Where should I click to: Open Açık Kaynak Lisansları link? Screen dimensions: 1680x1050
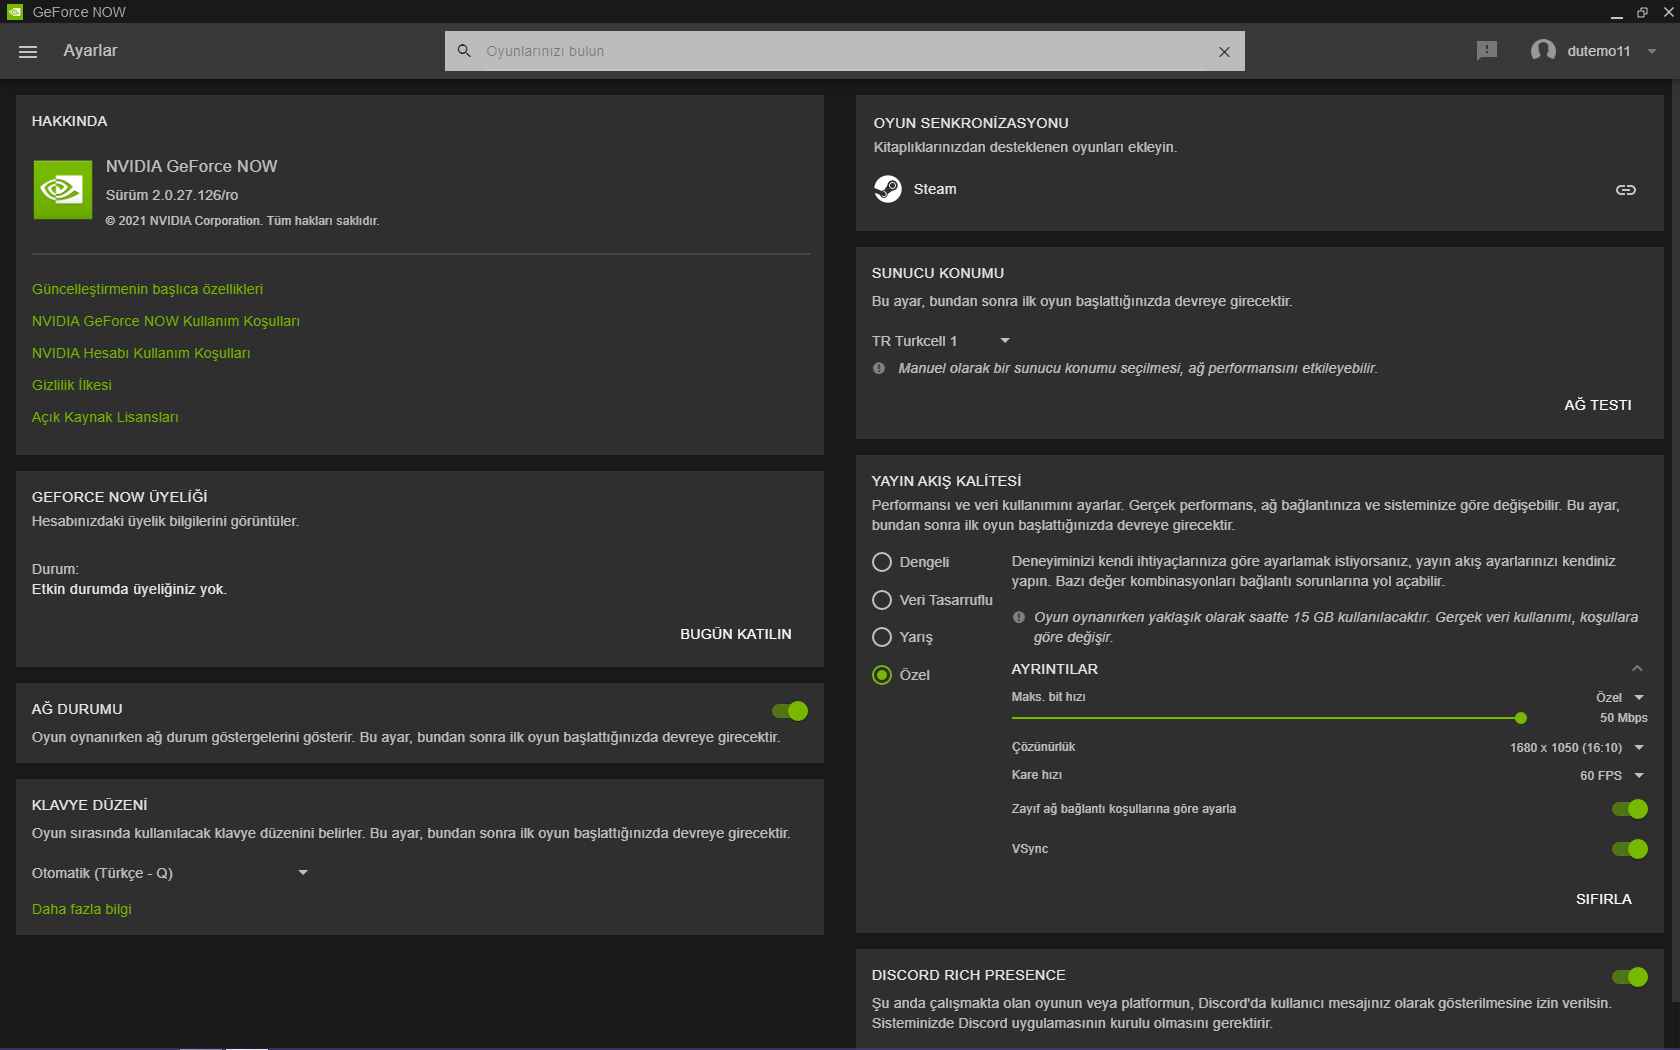tap(105, 417)
